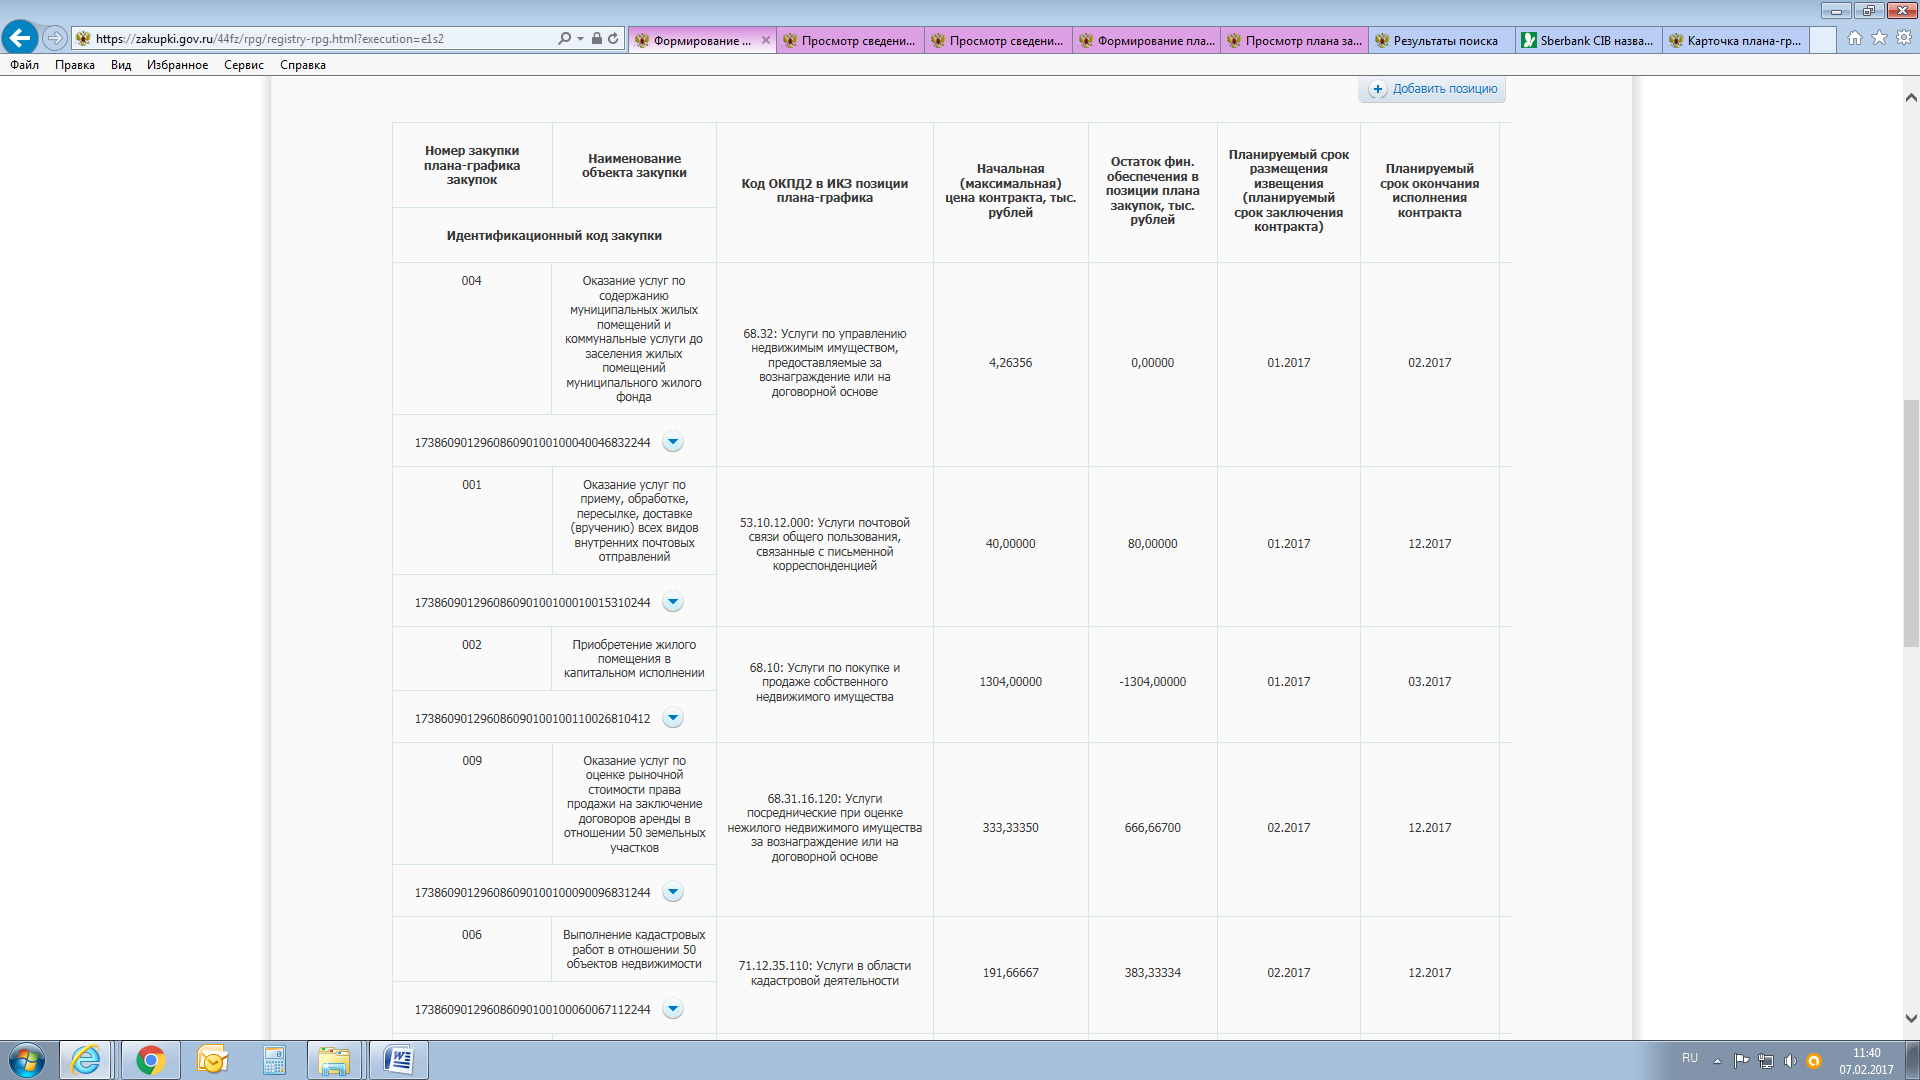1920x1080 pixels.
Task: Open Microsoft Word from taskbar
Action: pyautogui.click(x=398, y=1060)
